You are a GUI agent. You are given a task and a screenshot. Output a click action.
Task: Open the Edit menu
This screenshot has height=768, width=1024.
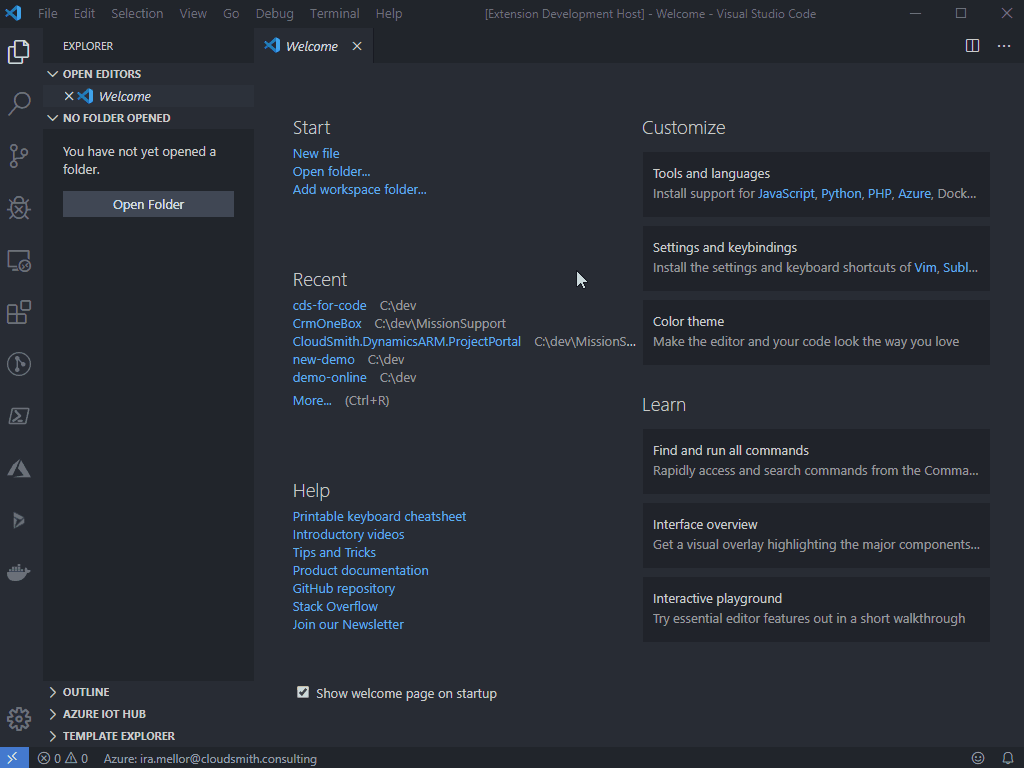pyautogui.click(x=84, y=13)
